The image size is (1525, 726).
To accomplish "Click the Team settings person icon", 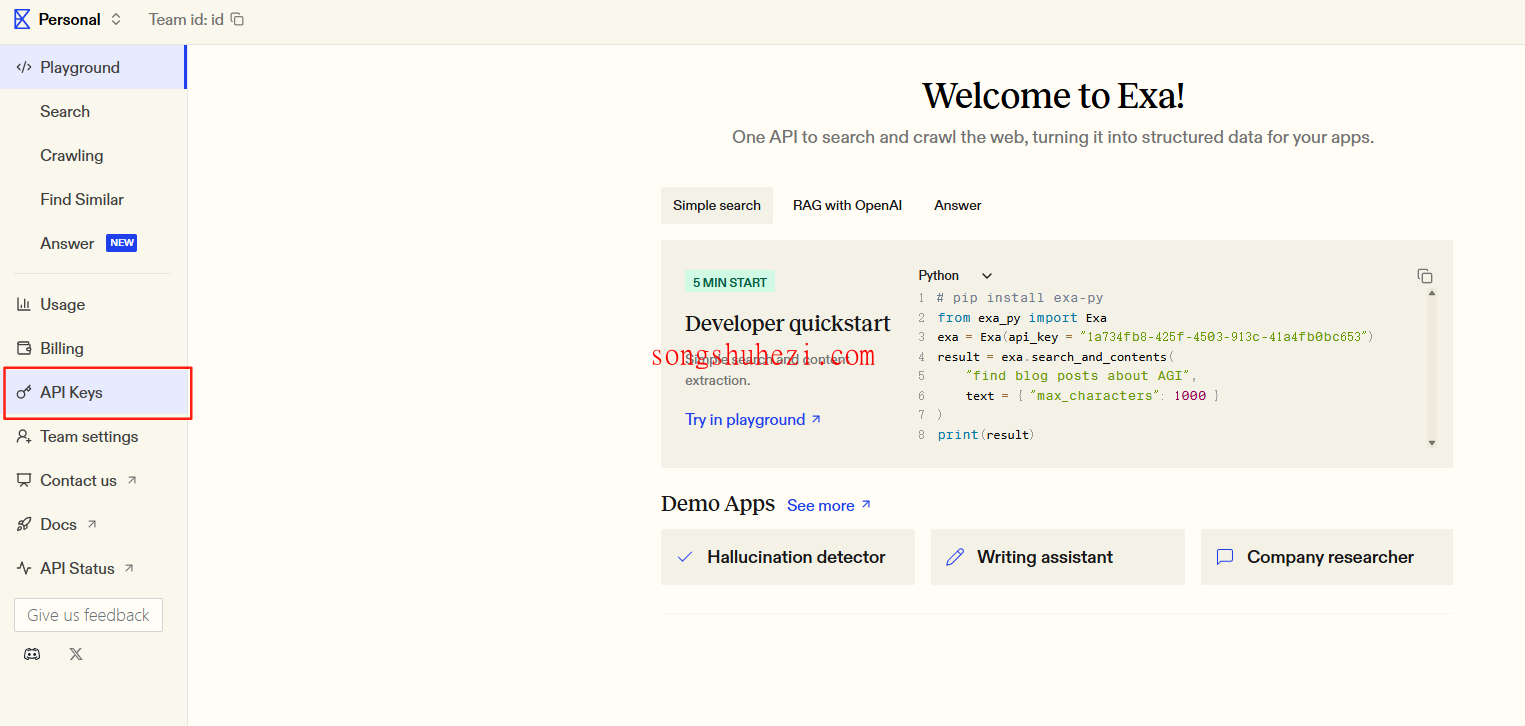I will 24,436.
